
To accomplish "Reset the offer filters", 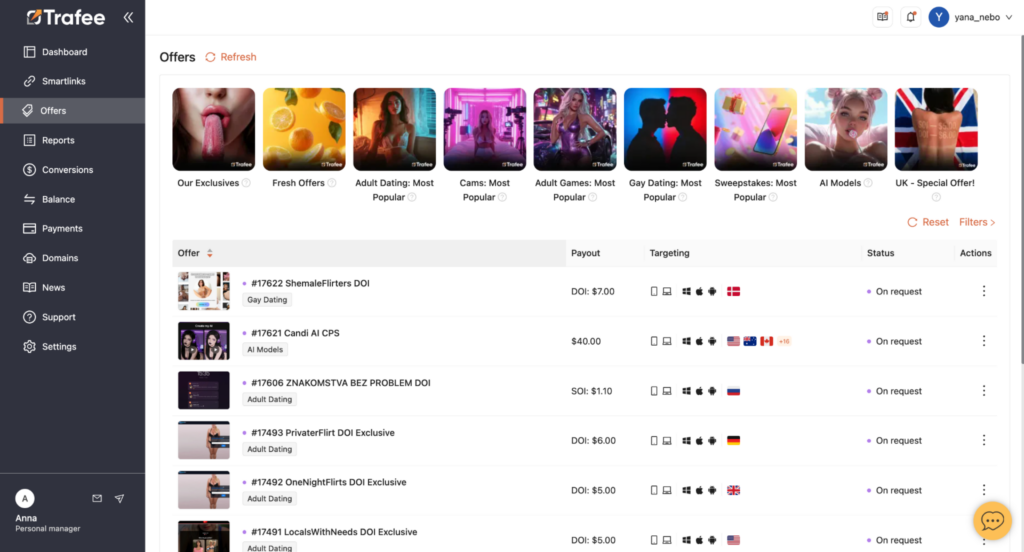I will pyautogui.click(x=928, y=222).
